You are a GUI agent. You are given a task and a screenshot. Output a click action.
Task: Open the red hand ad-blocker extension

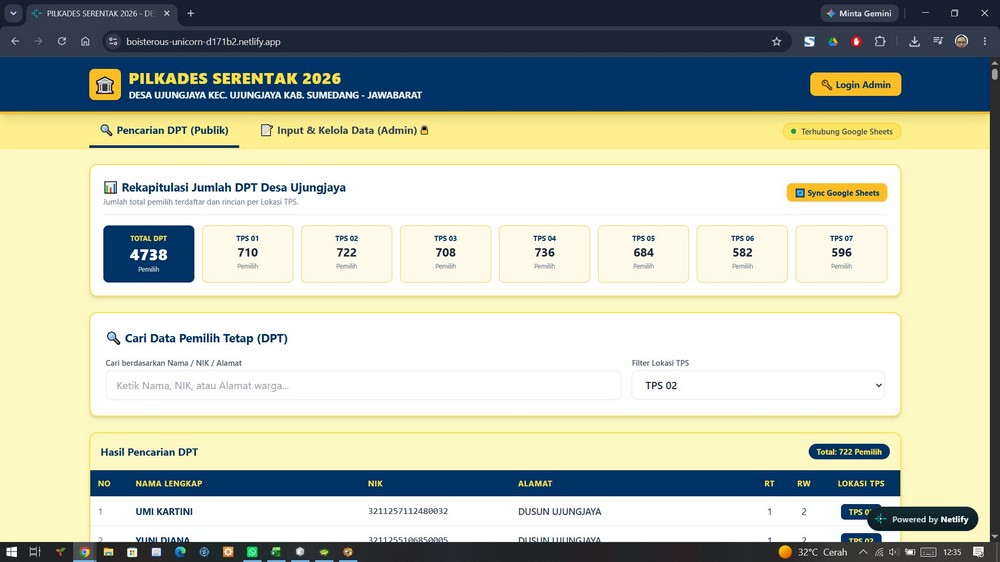pyautogui.click(x=857, y=41)
